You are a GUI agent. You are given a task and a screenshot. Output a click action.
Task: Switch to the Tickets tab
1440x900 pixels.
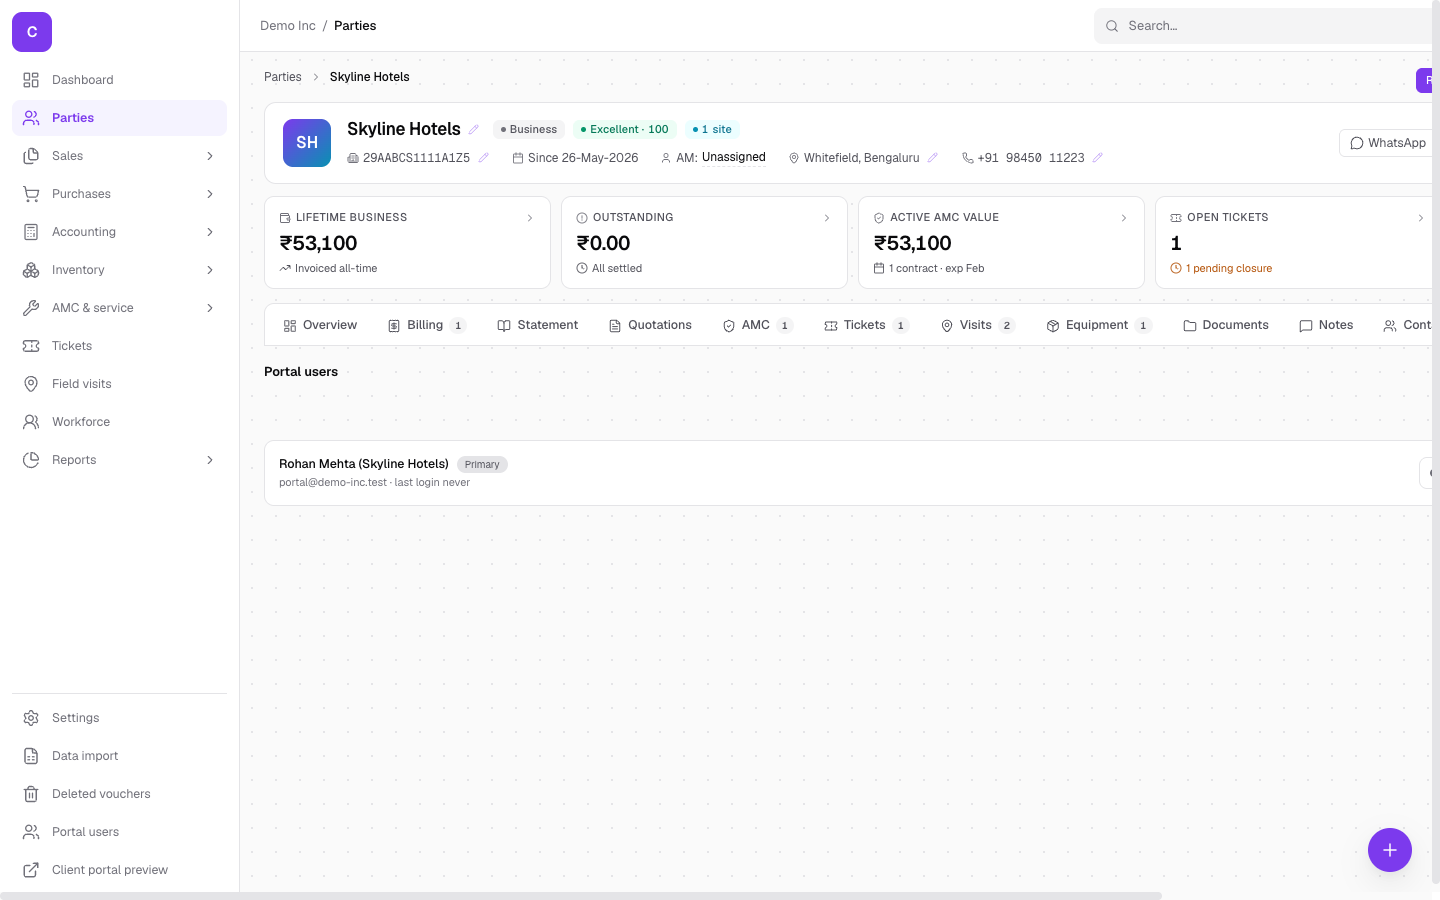point(866,325)
